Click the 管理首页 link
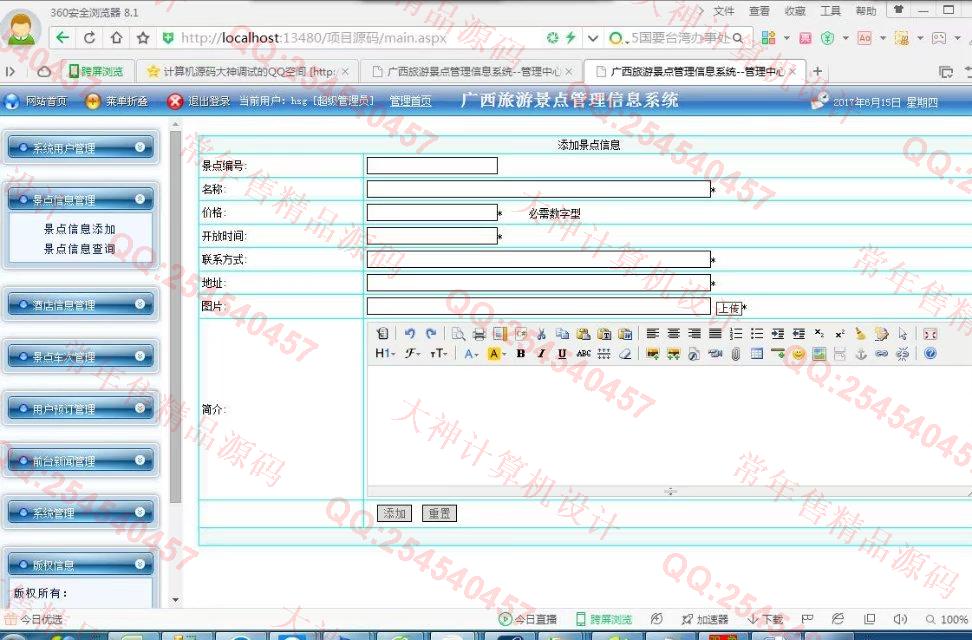972x640 pixels. [410, 101]
